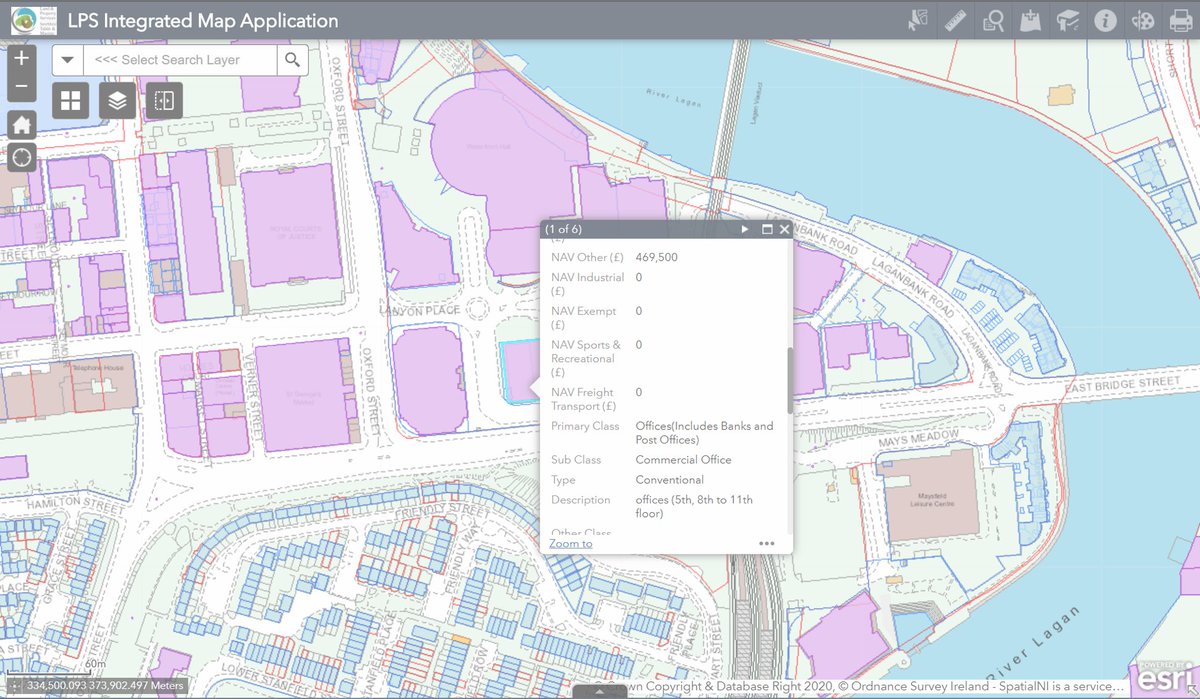Find my location with crosshair button
1200x699 pixels.
[22, 157]
